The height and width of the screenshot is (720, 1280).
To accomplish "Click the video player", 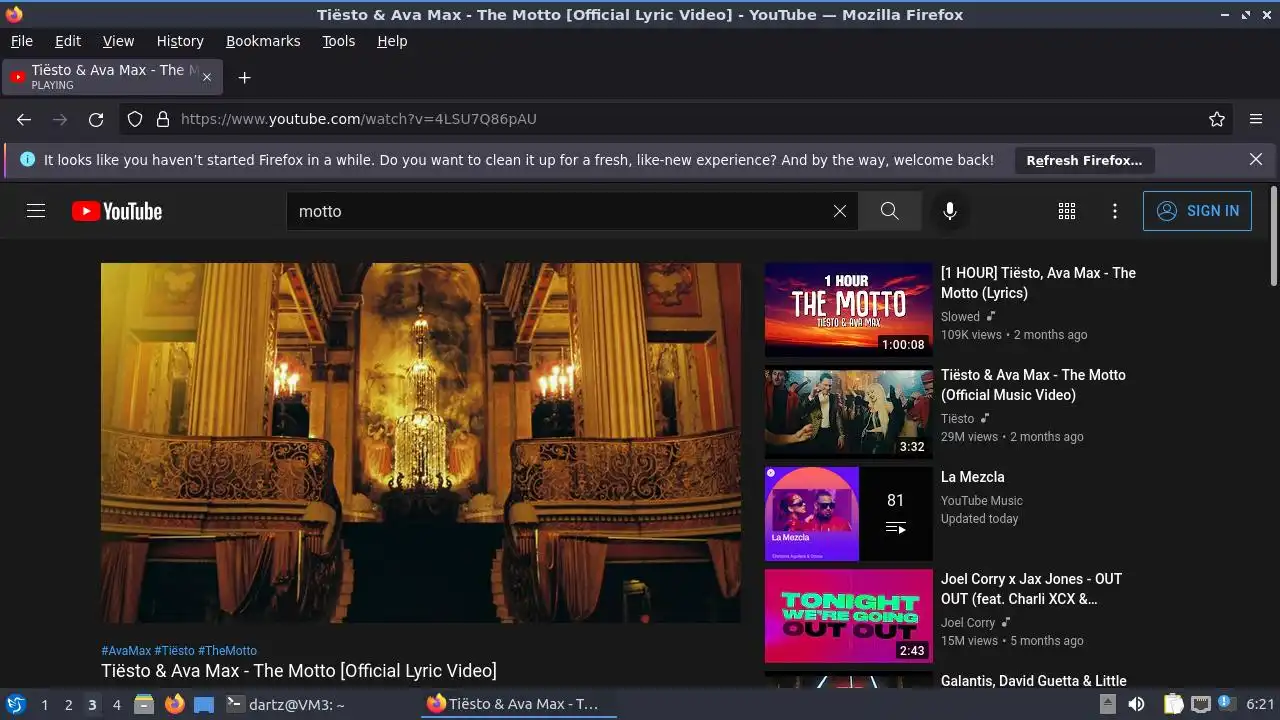I will [421, 443].
